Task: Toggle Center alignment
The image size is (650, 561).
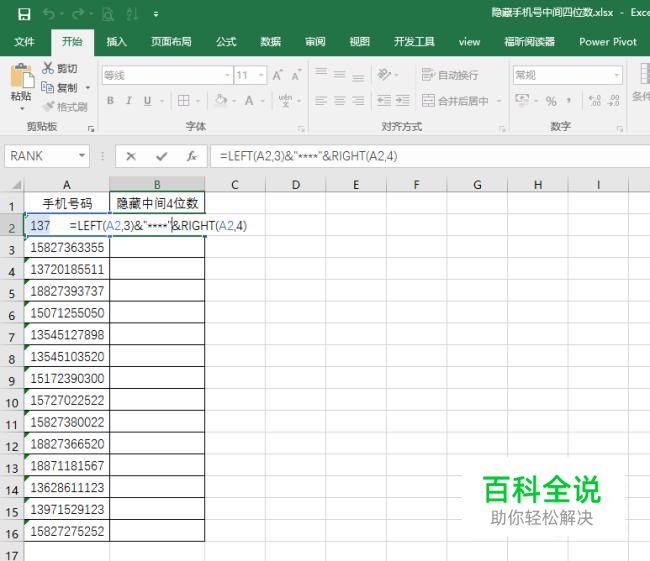Action: 340,101
